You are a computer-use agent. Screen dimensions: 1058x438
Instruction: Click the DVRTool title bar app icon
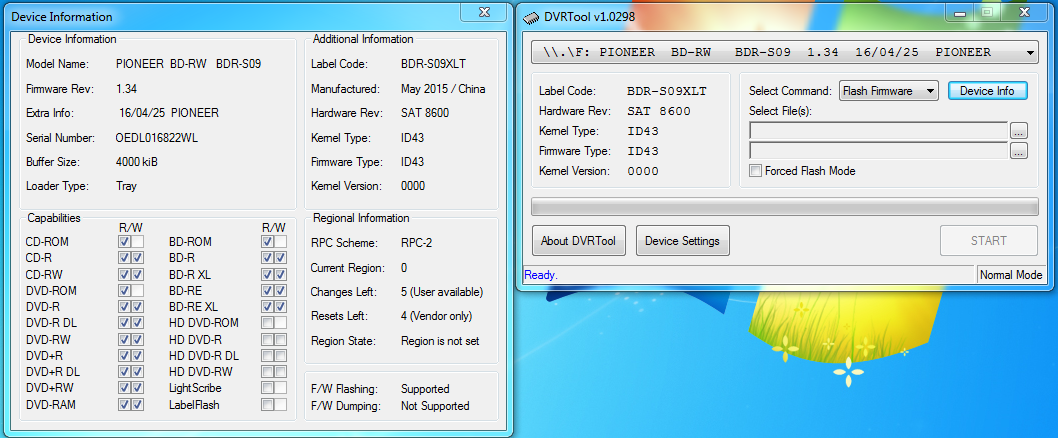(x=532, y=17)
